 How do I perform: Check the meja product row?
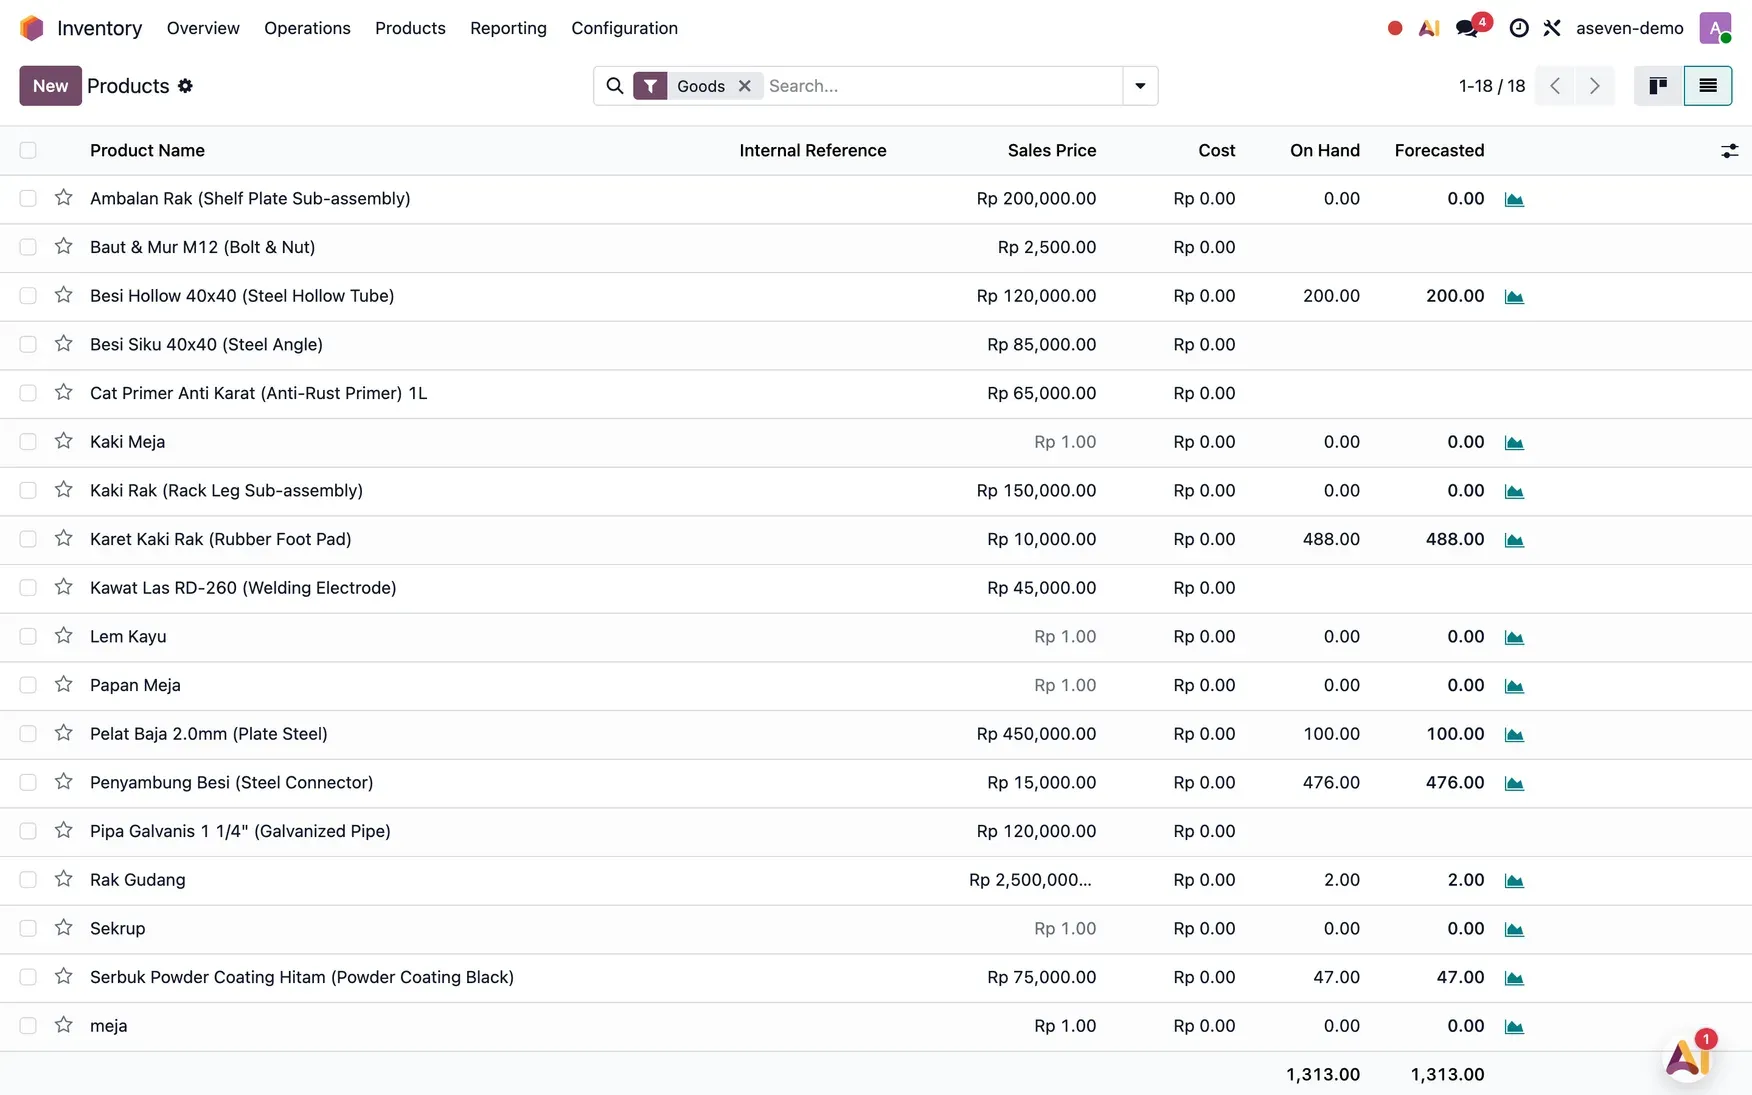tap(28, 1026)
